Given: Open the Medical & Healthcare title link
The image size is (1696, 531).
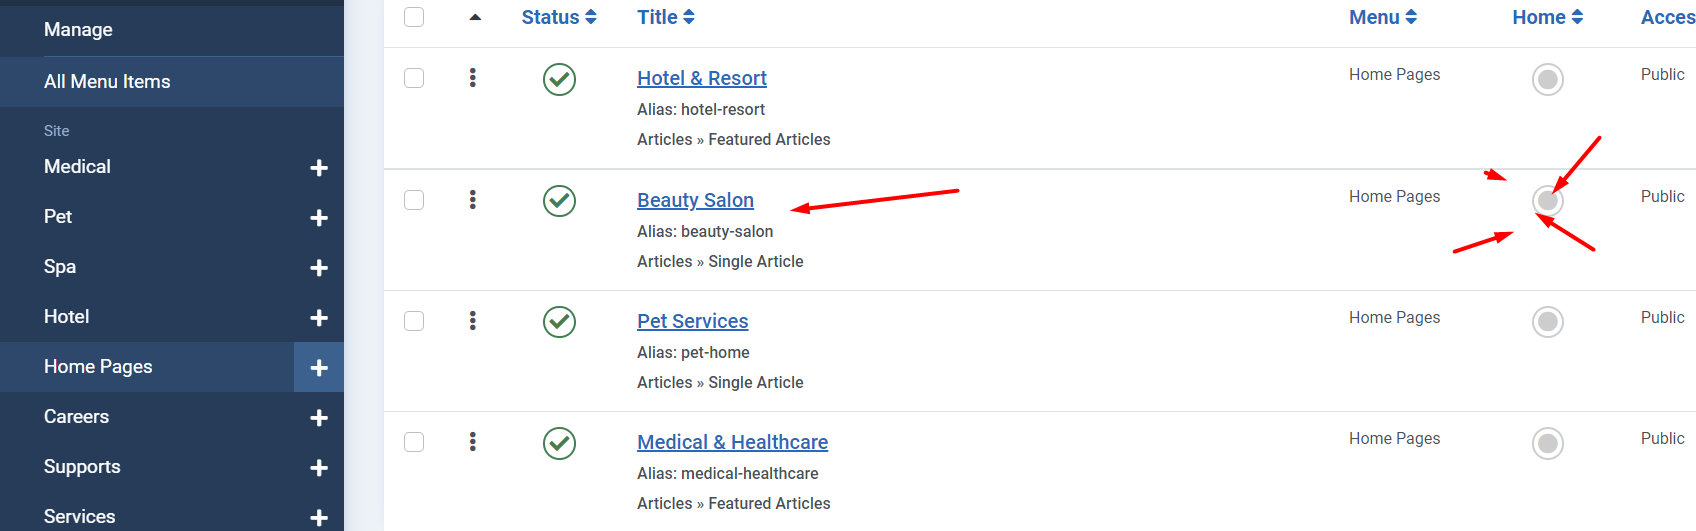Looking at the screenshot, I should [732, 442].
